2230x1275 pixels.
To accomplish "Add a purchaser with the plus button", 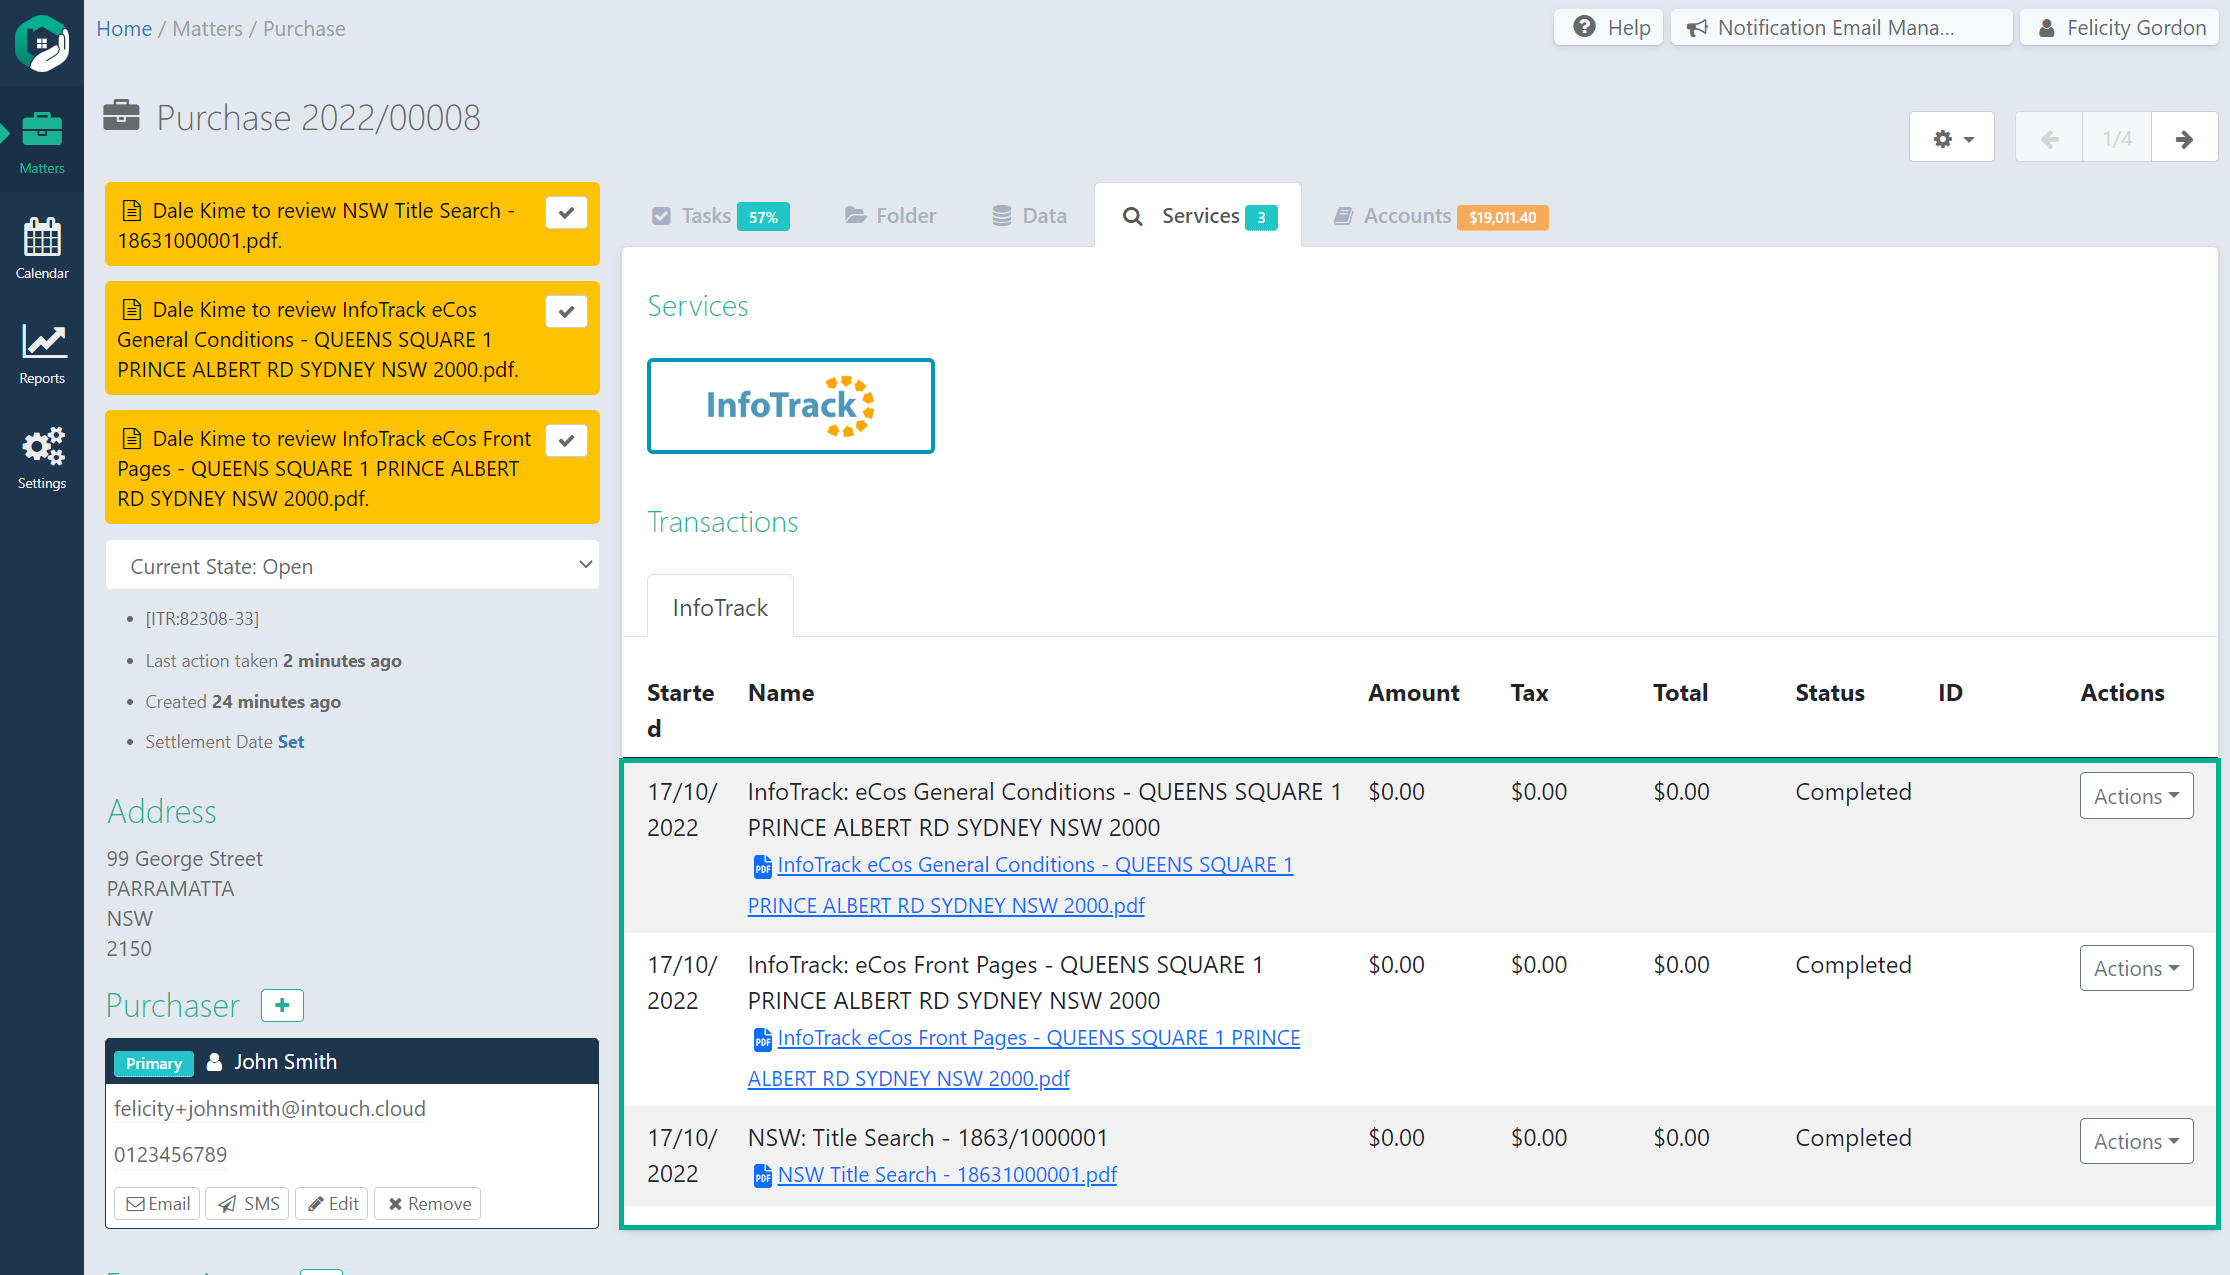I will click(x=282, y=1005).
